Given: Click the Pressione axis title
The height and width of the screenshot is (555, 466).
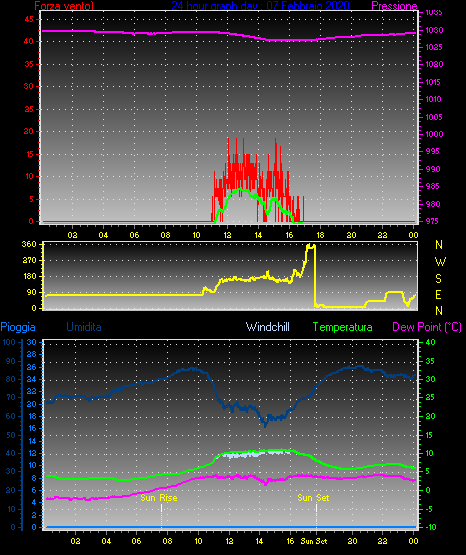Looking at the screenshot, I should 394,6.
